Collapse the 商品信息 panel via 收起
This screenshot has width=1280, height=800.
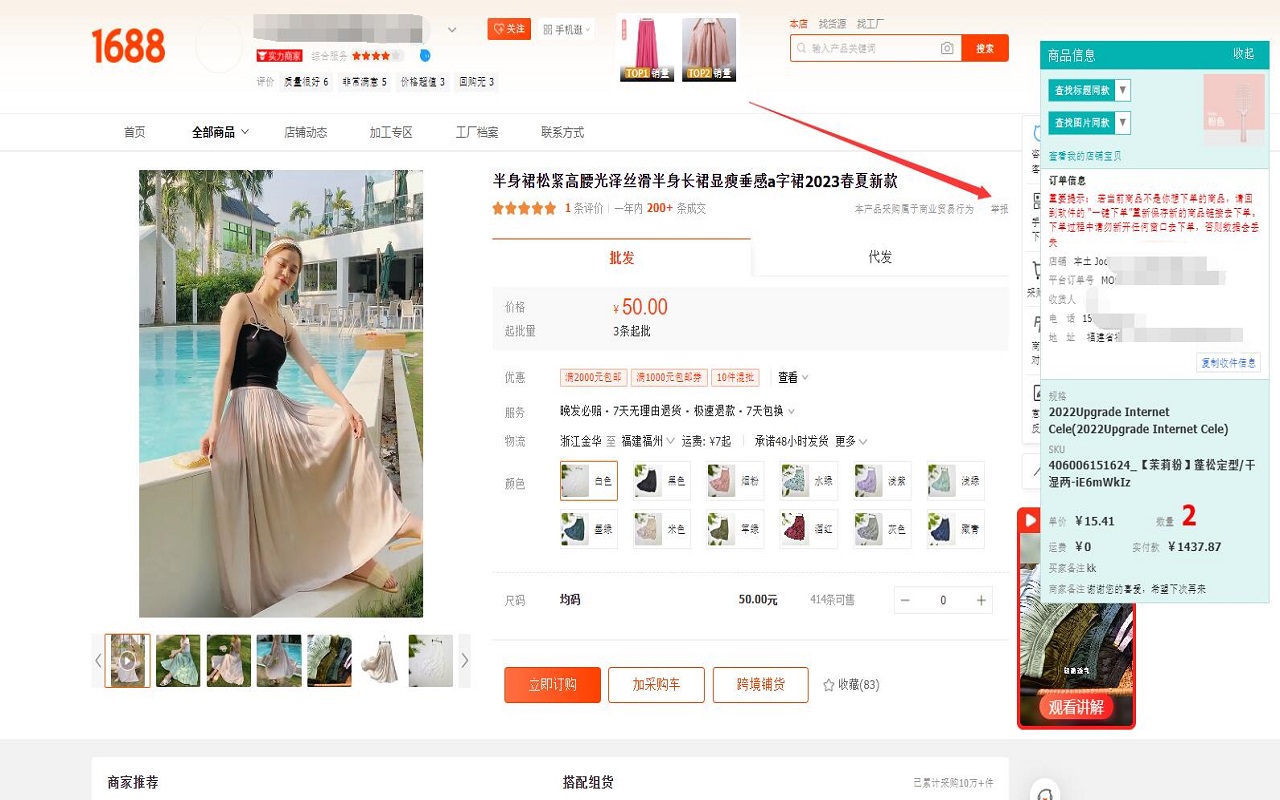(x=1242, y=54)
